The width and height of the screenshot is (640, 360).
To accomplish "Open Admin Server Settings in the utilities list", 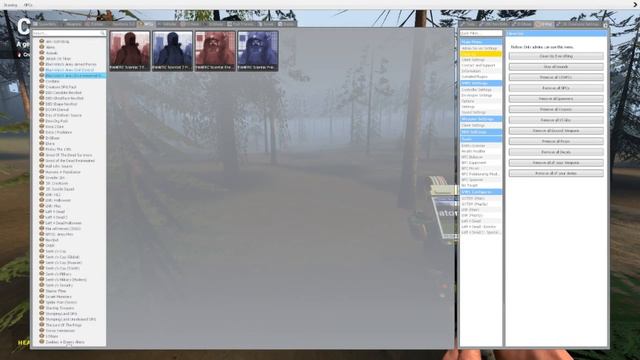I will point(481,48).
